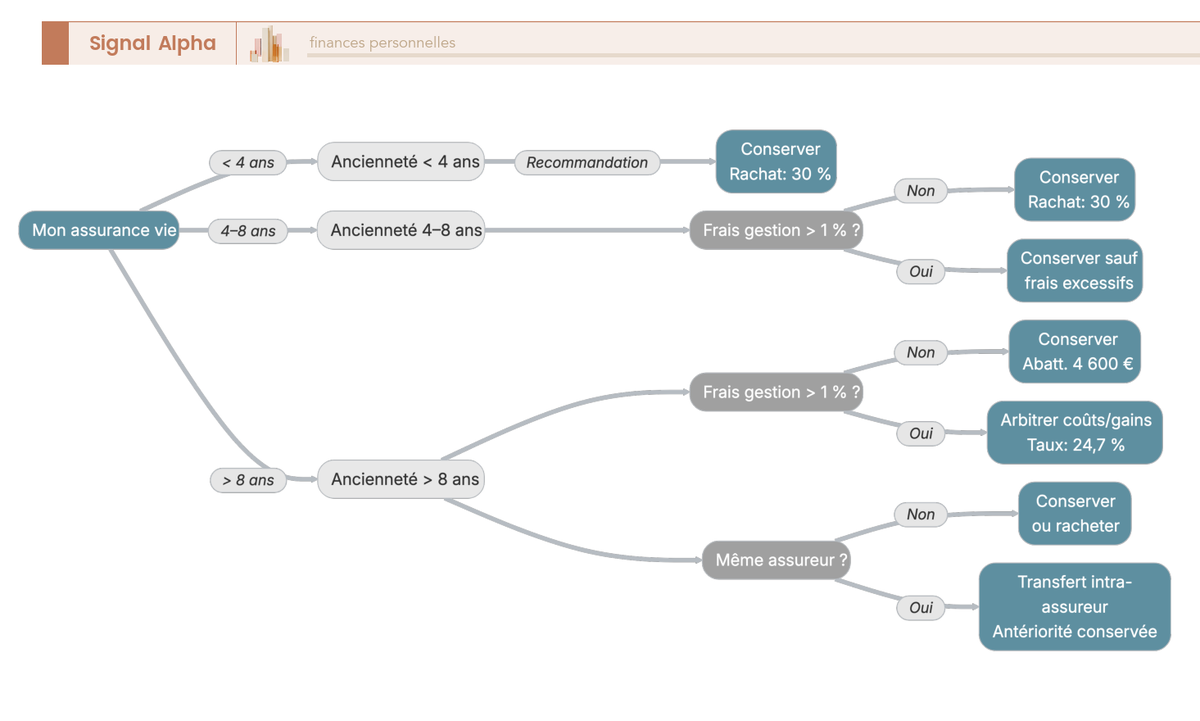Select the Conserver sauf frais excessifs outcome

(x=1075, y=270)
